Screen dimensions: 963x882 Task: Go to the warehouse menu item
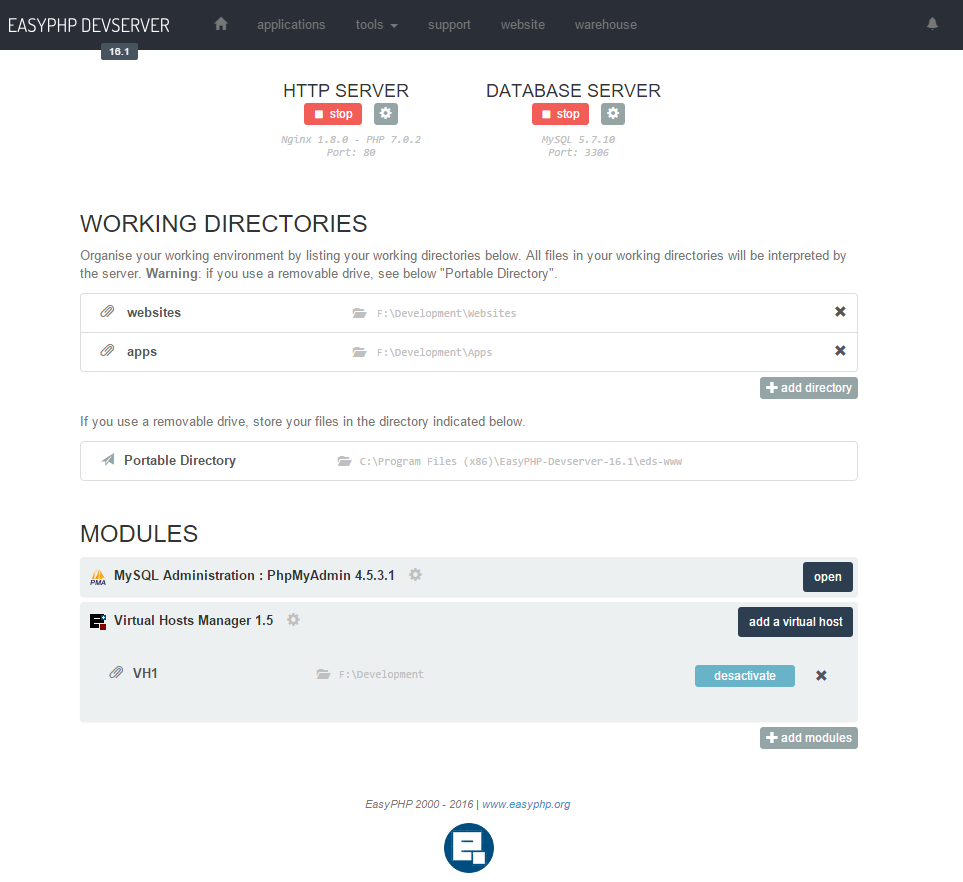[605, 24]
